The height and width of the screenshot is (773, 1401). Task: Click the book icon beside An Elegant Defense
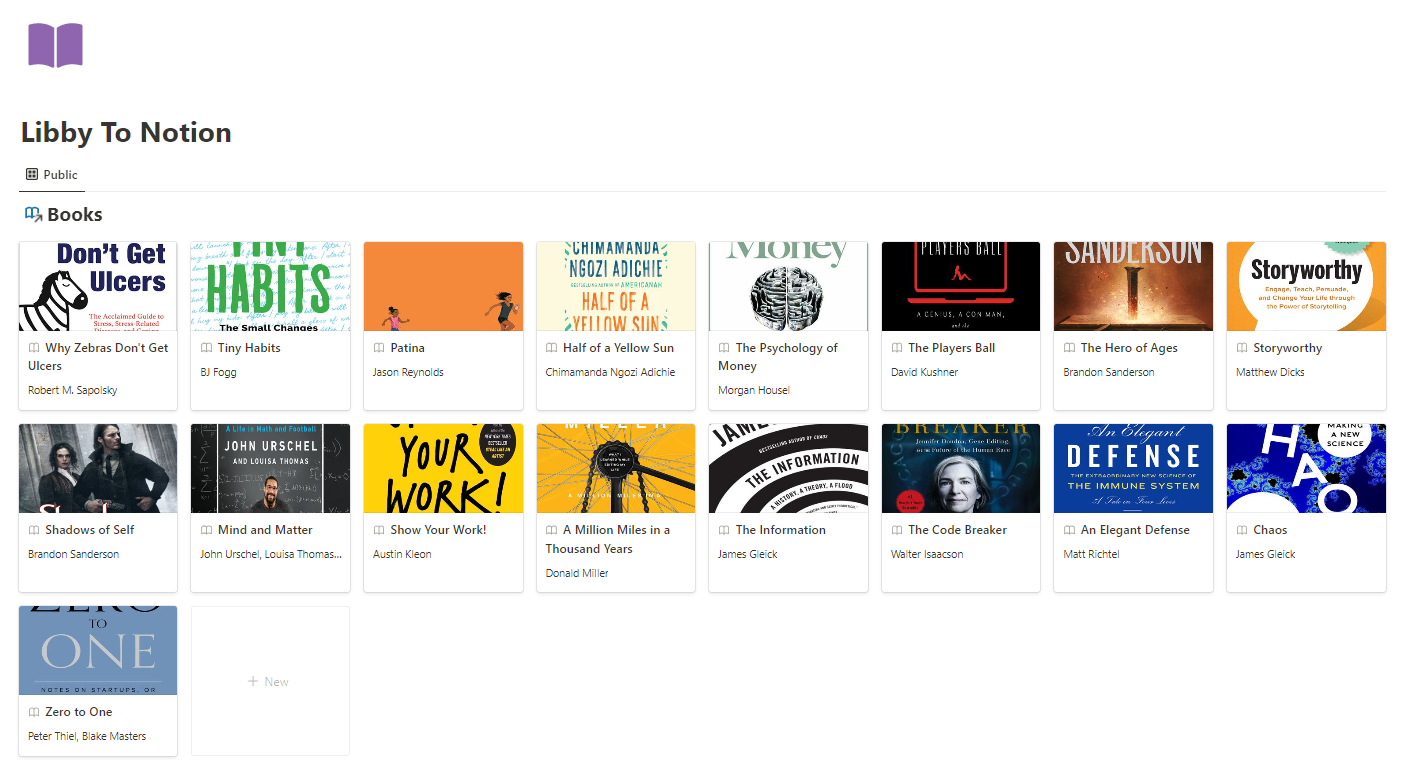coord(1069,530)
